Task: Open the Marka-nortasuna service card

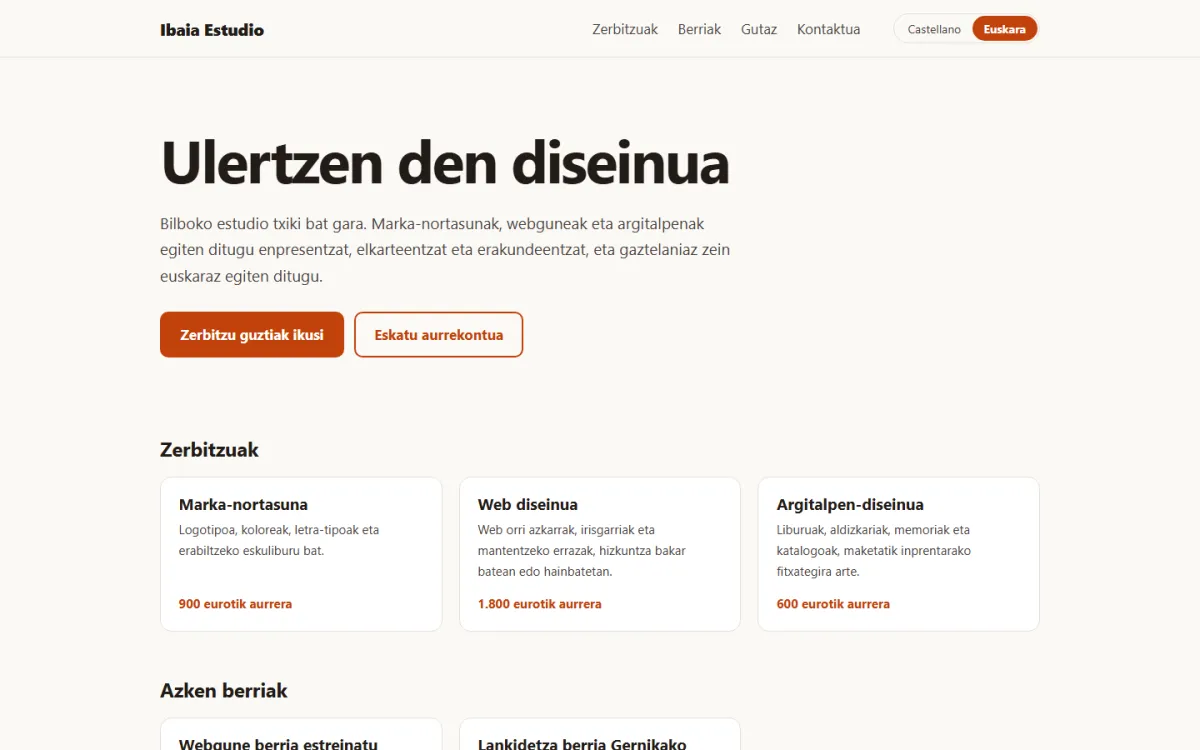Action: (x=301, y=554)
